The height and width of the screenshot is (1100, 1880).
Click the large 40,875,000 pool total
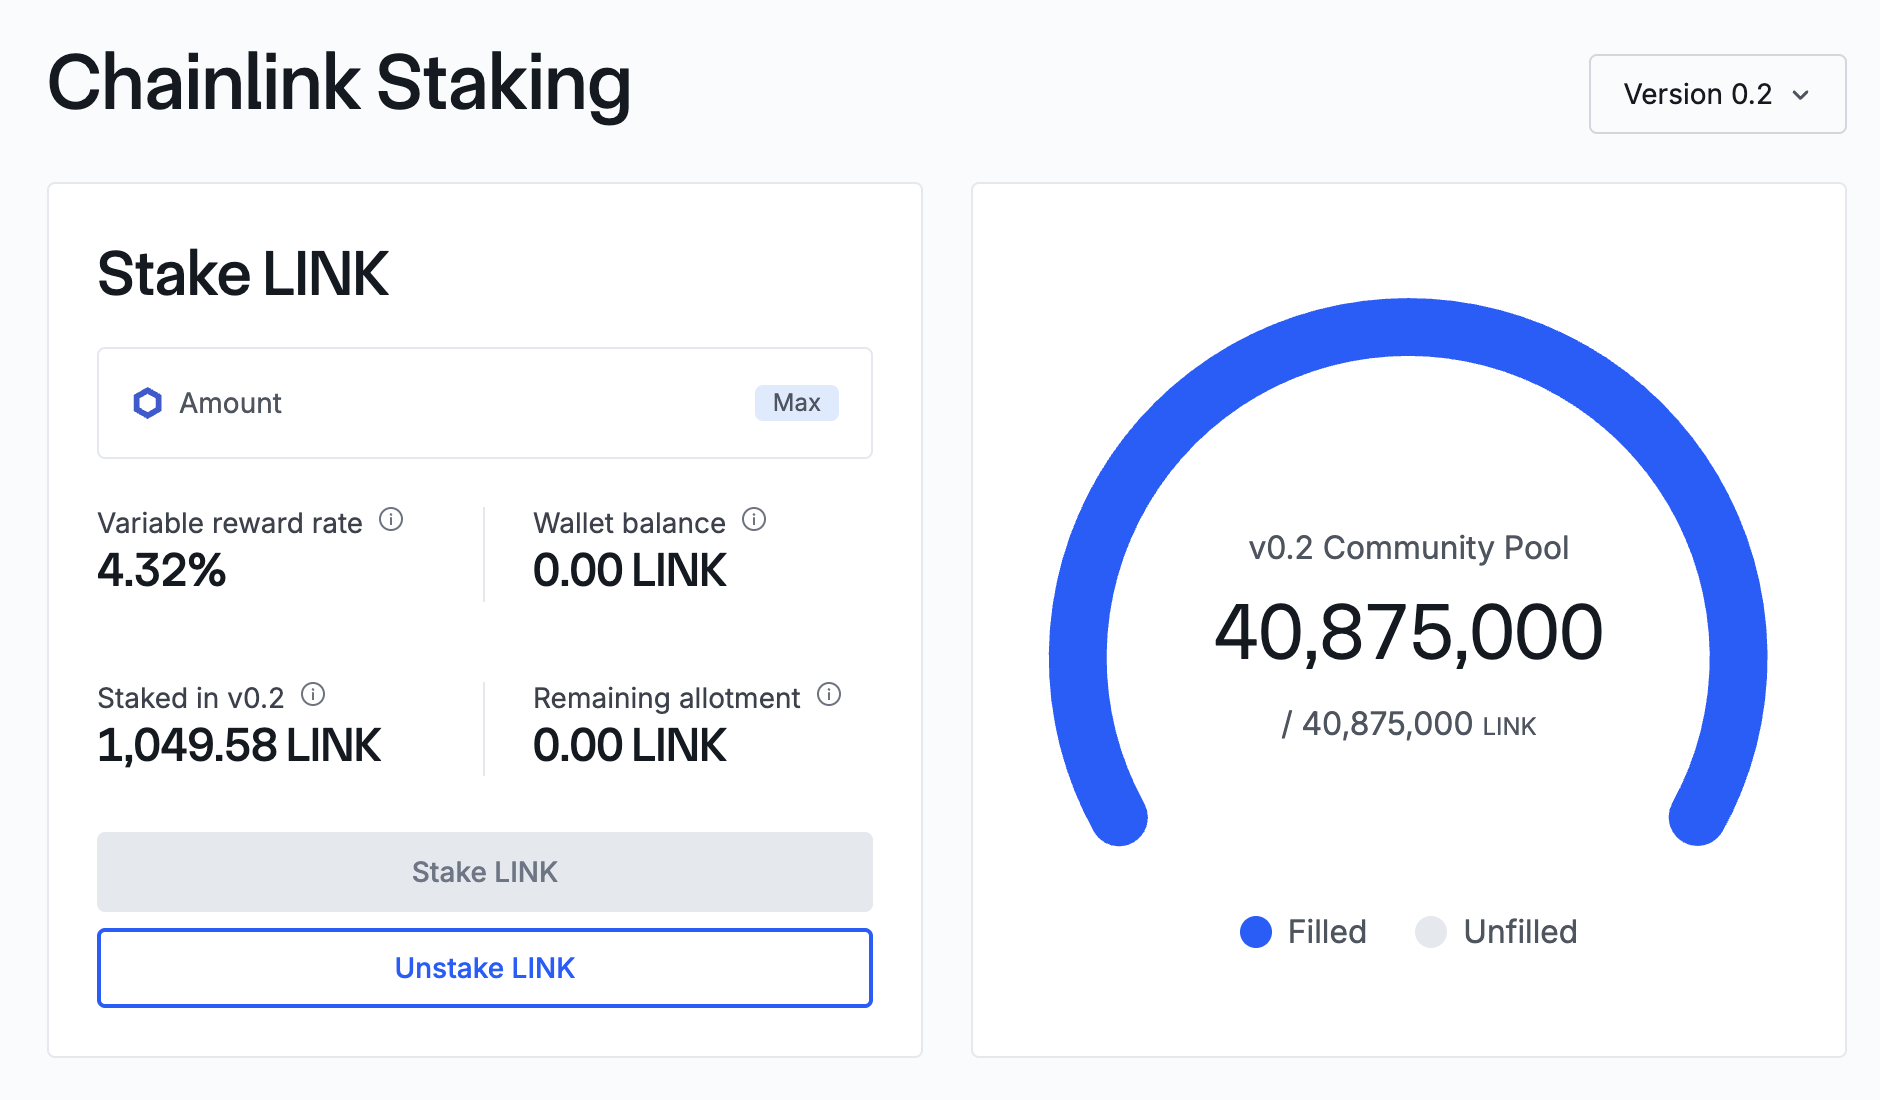point(1408,633)
